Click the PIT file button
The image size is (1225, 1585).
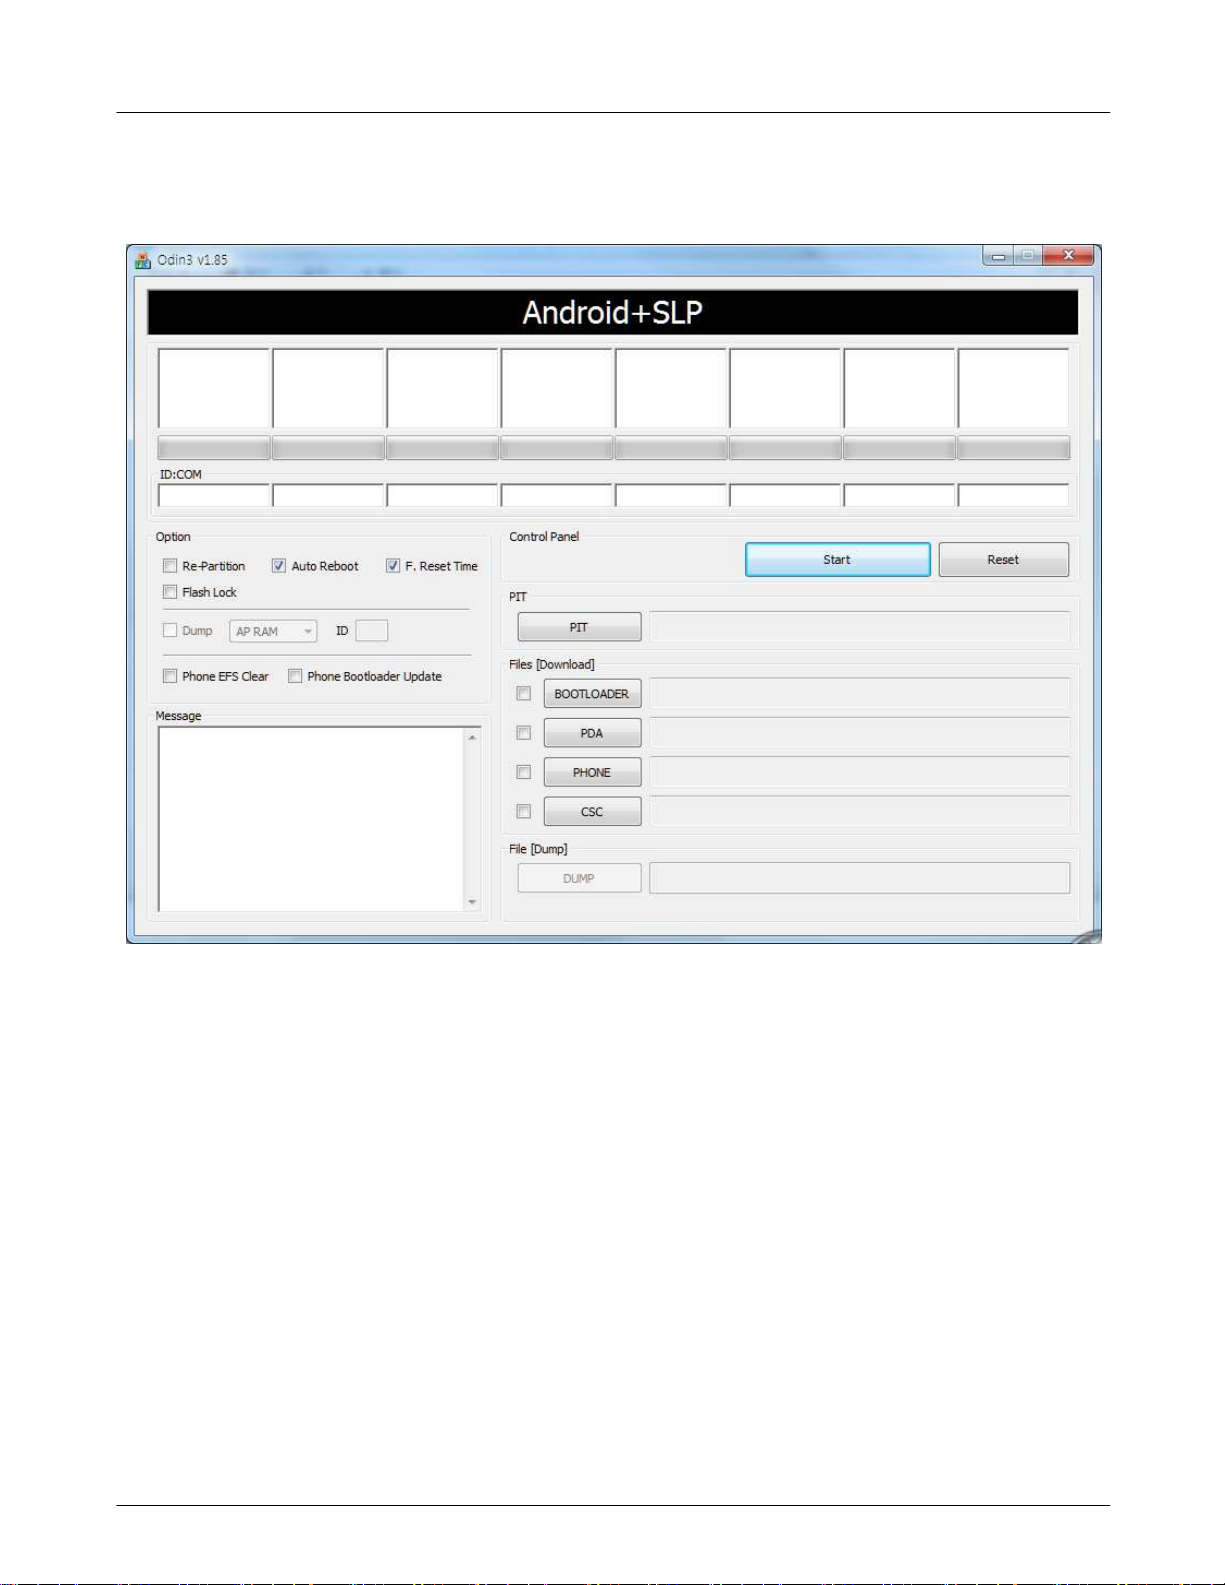tap(579, 627)
